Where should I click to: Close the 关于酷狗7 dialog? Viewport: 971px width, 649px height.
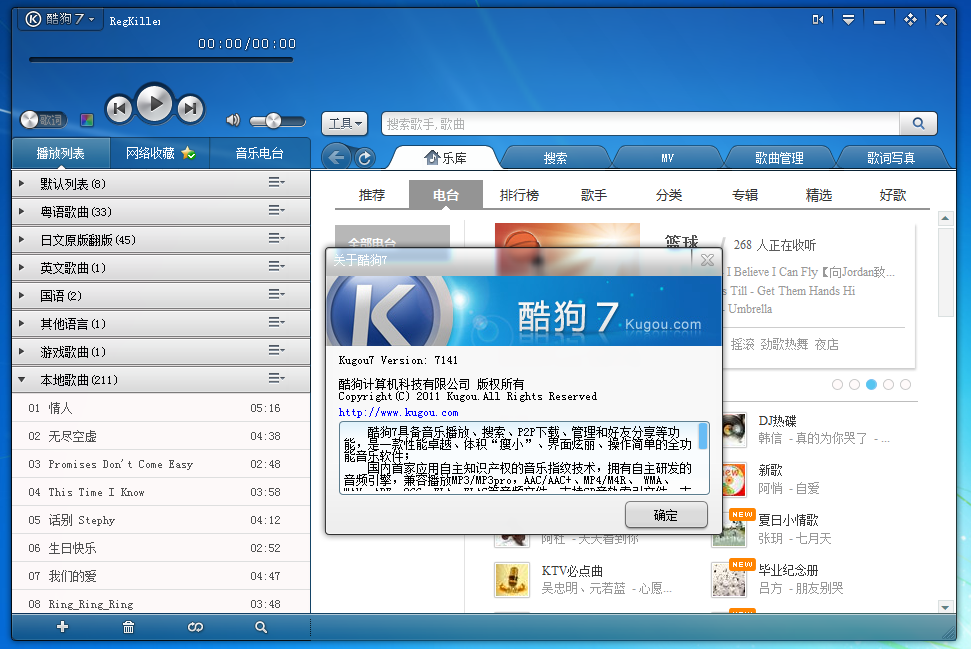point(707,260)
